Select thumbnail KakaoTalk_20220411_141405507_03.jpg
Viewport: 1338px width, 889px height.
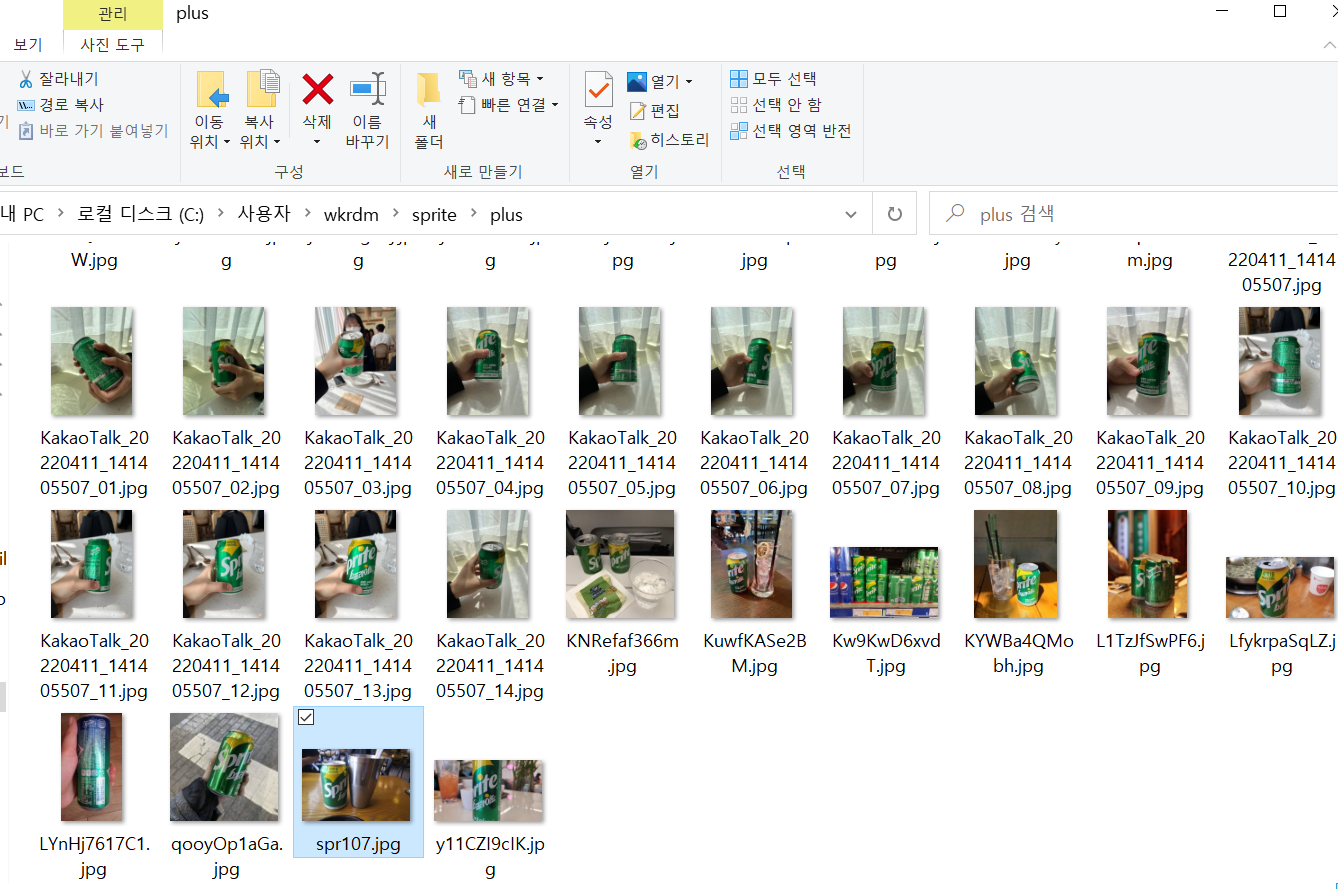[x=356, y=361]
